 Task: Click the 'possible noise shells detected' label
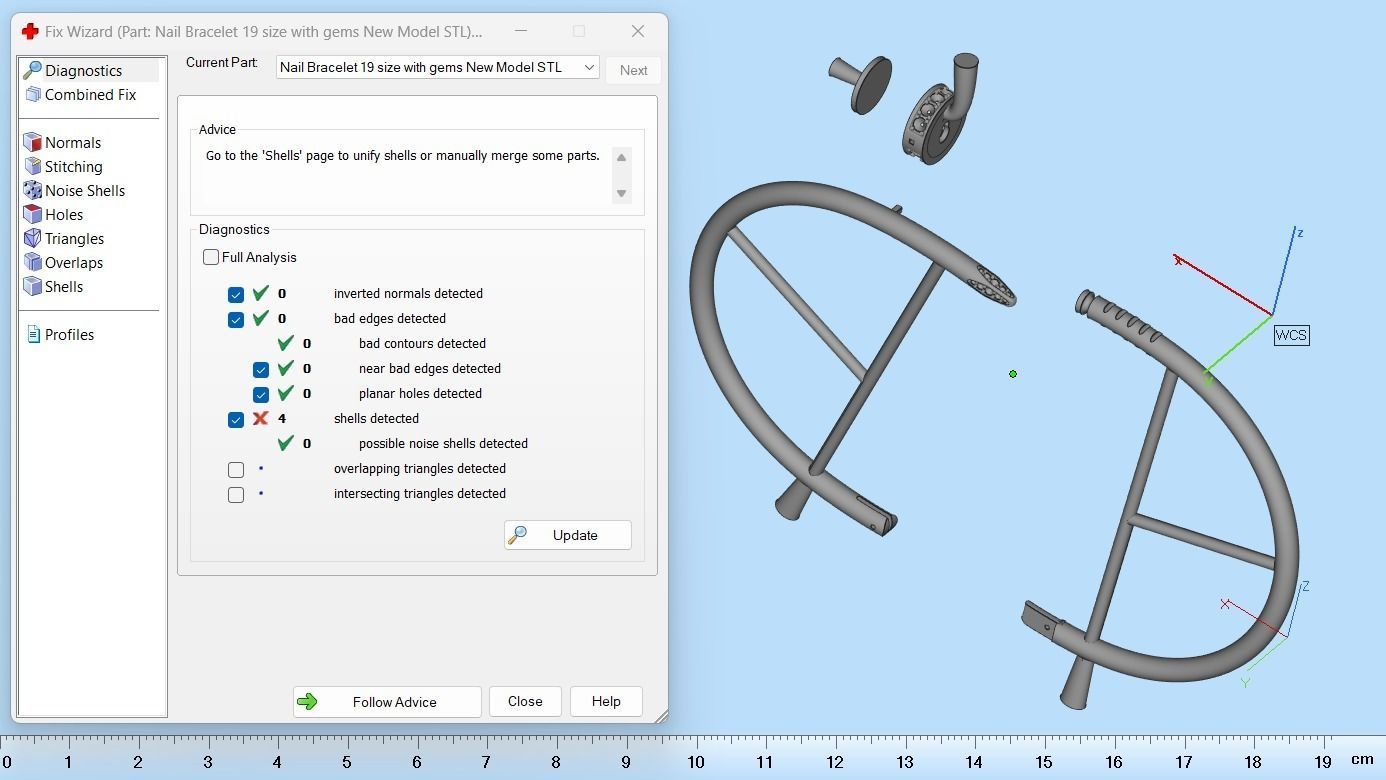point(443,443)
